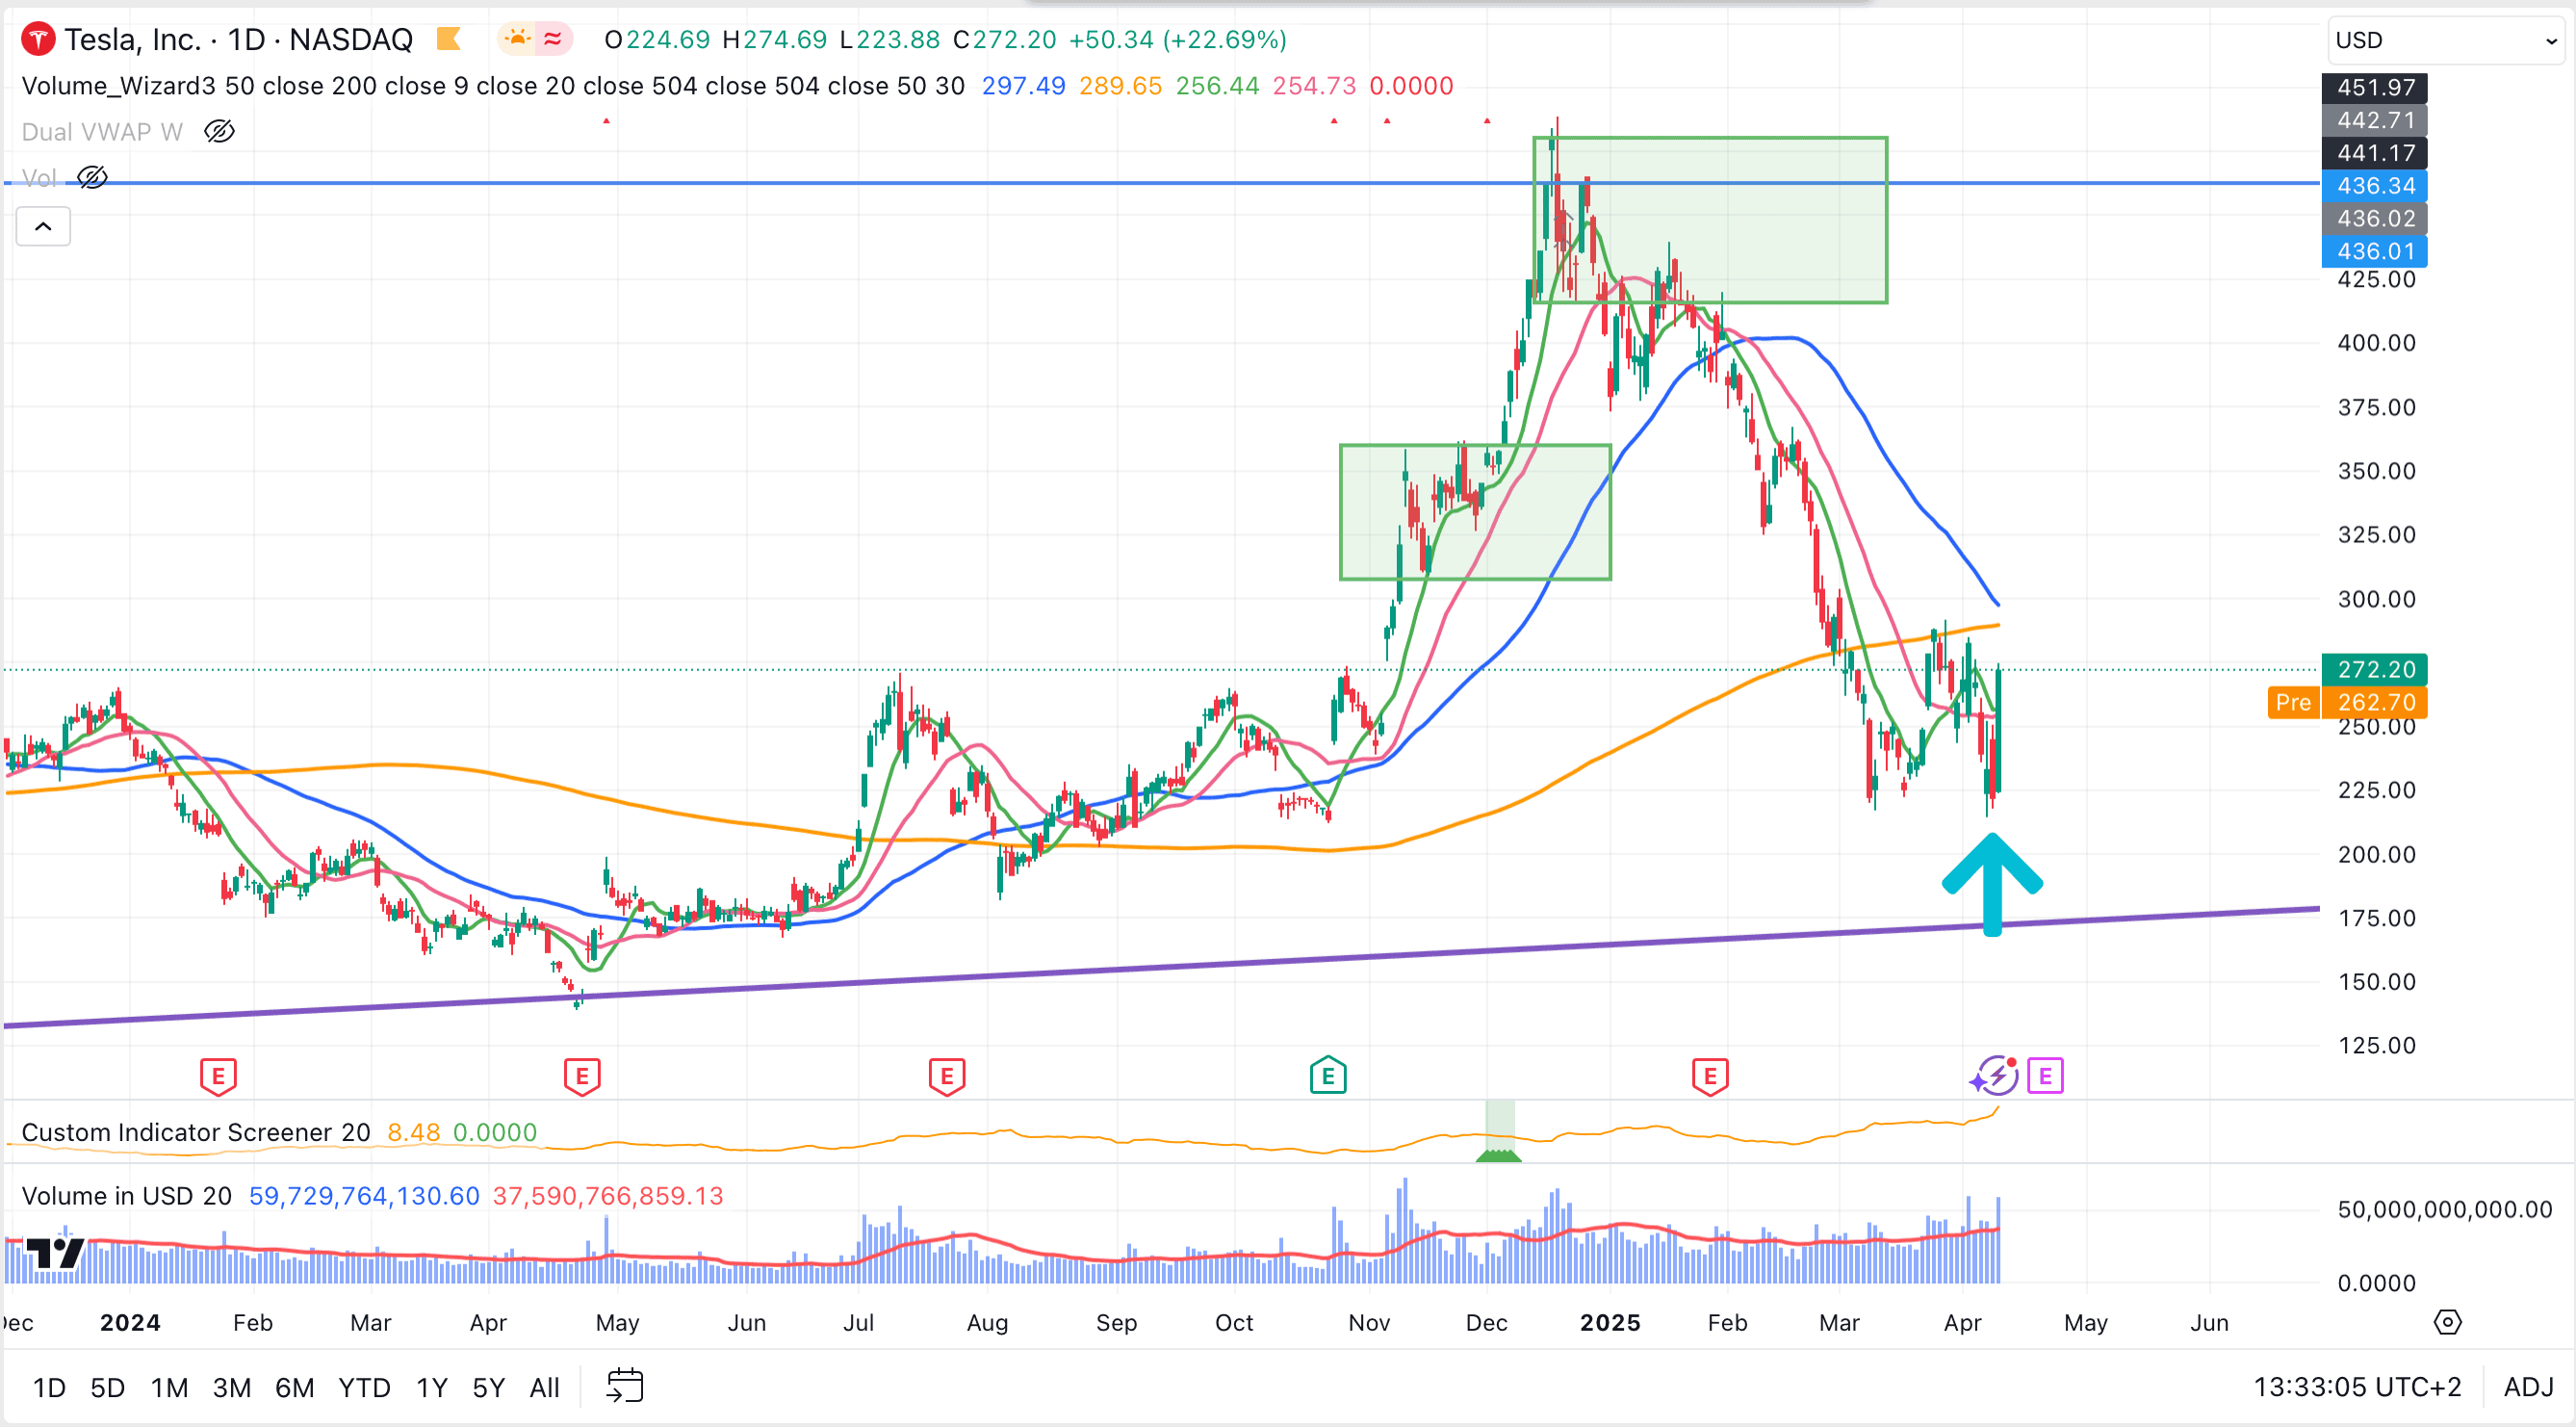Select the 1D time range

tap(49, 1388)
